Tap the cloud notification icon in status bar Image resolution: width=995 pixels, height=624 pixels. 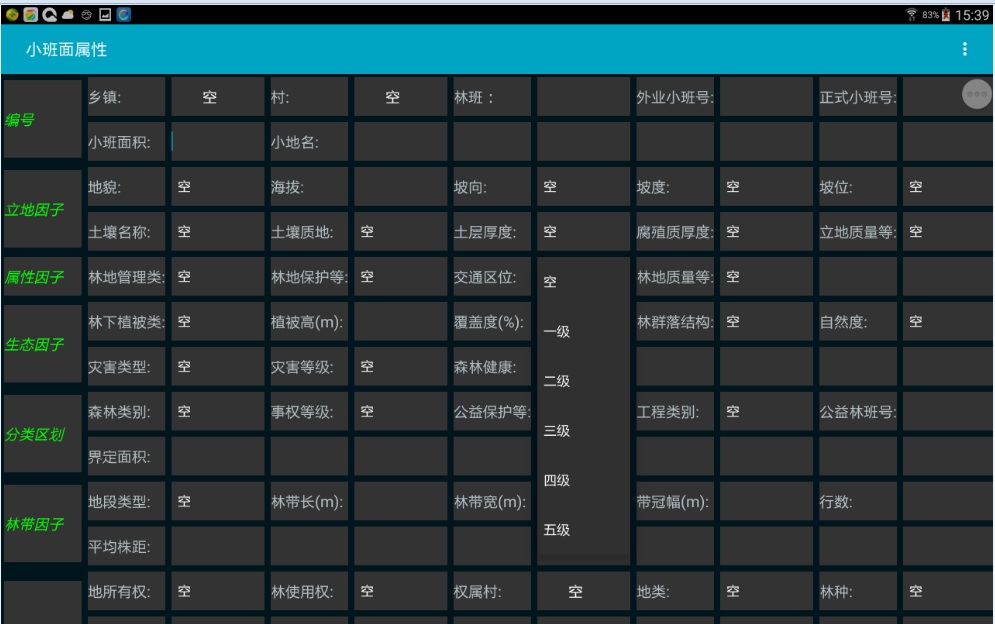point(68,15)
